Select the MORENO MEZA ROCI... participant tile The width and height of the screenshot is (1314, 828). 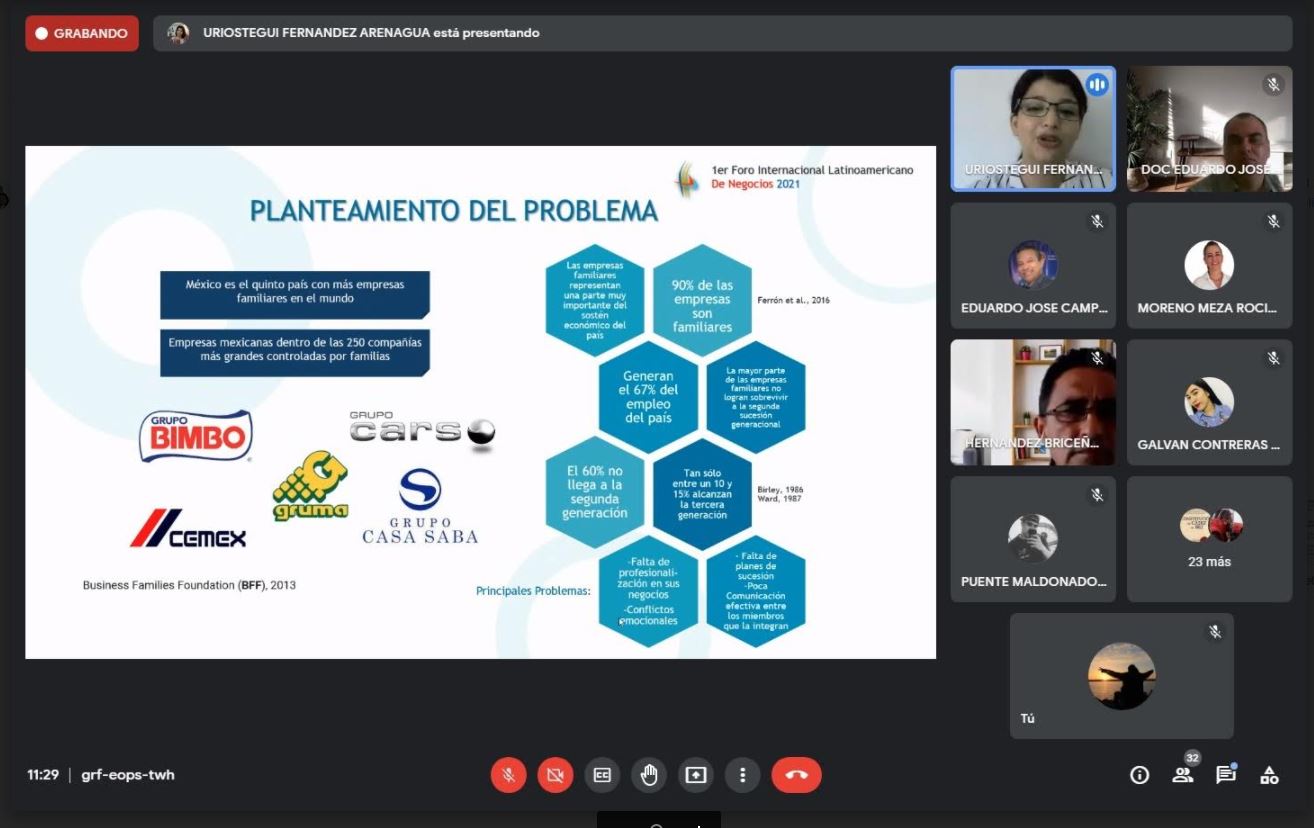1209,266
